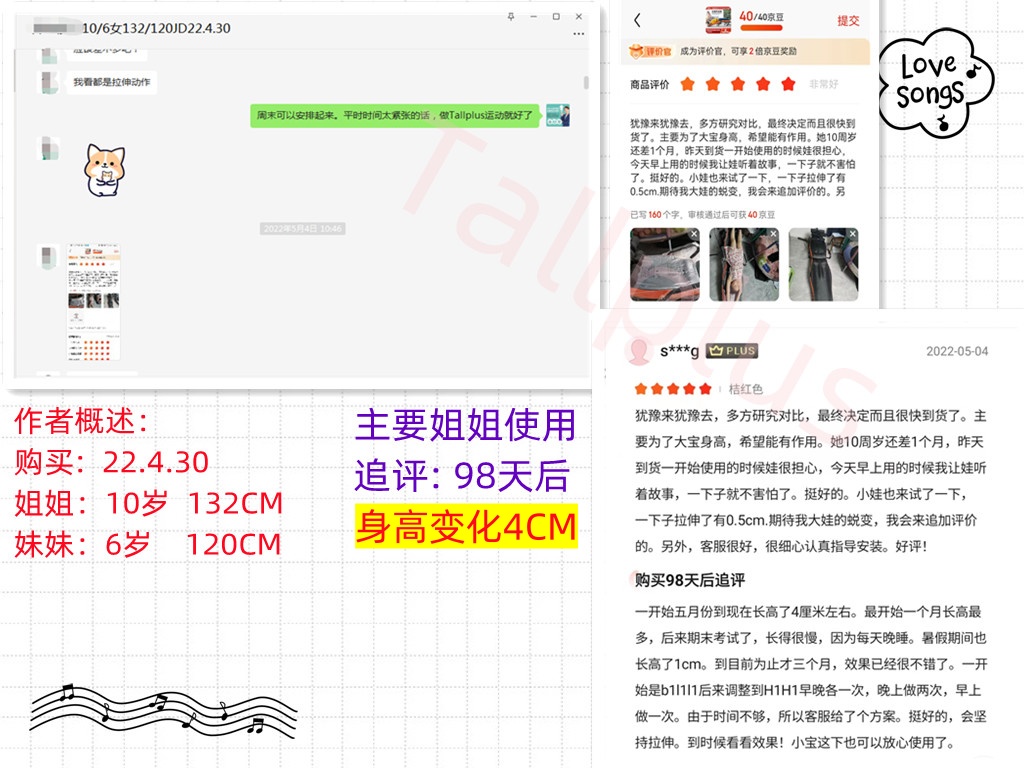Screen dimensions: 1024x768
Task: Click the PLUS member badge
Action: pos(732,351)
